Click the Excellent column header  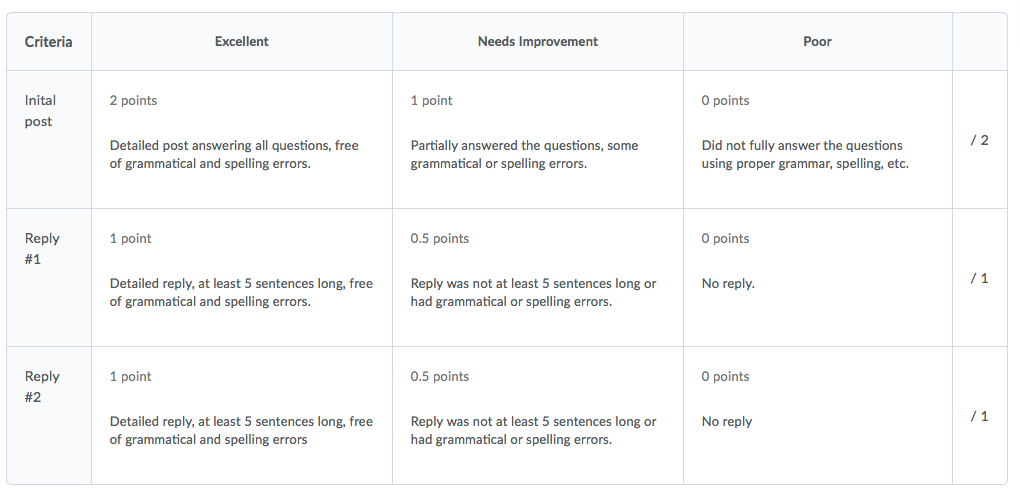pyautogui.click(x=241, y=41)
